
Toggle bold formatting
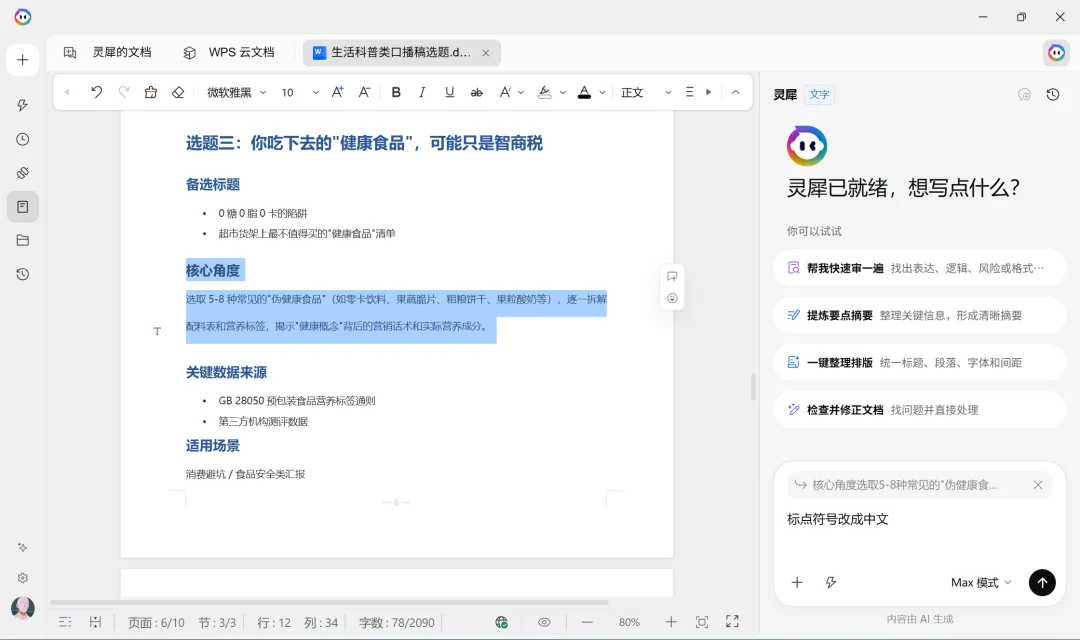pyautogui.click(x=396, y=92)
